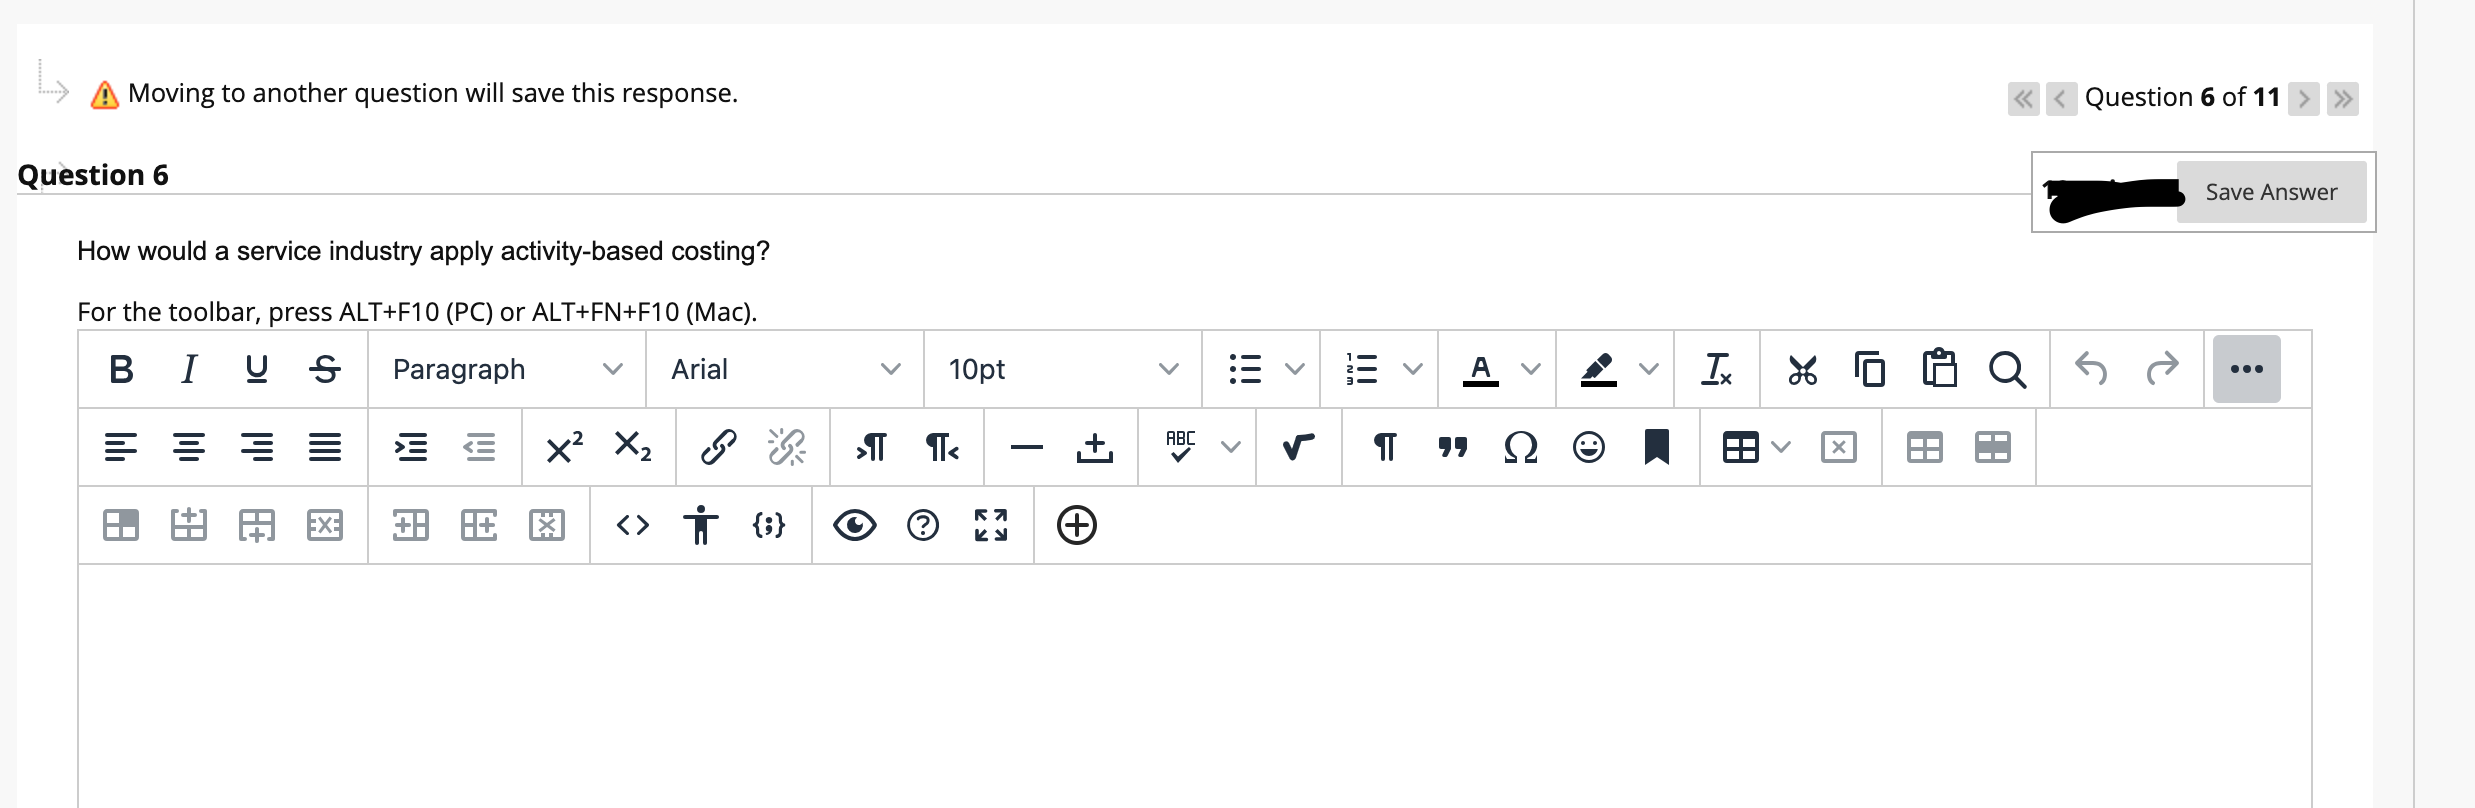Open text color picker arrow
This screenshot has width=2475, height=808.
[x=1531, y=369]
